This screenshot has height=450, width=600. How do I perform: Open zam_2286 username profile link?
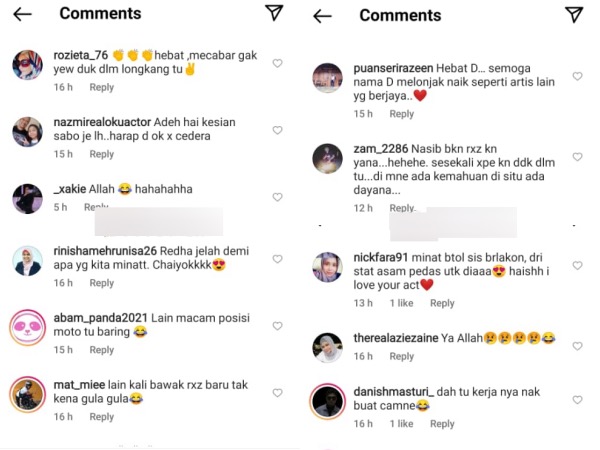pos(381,149)
